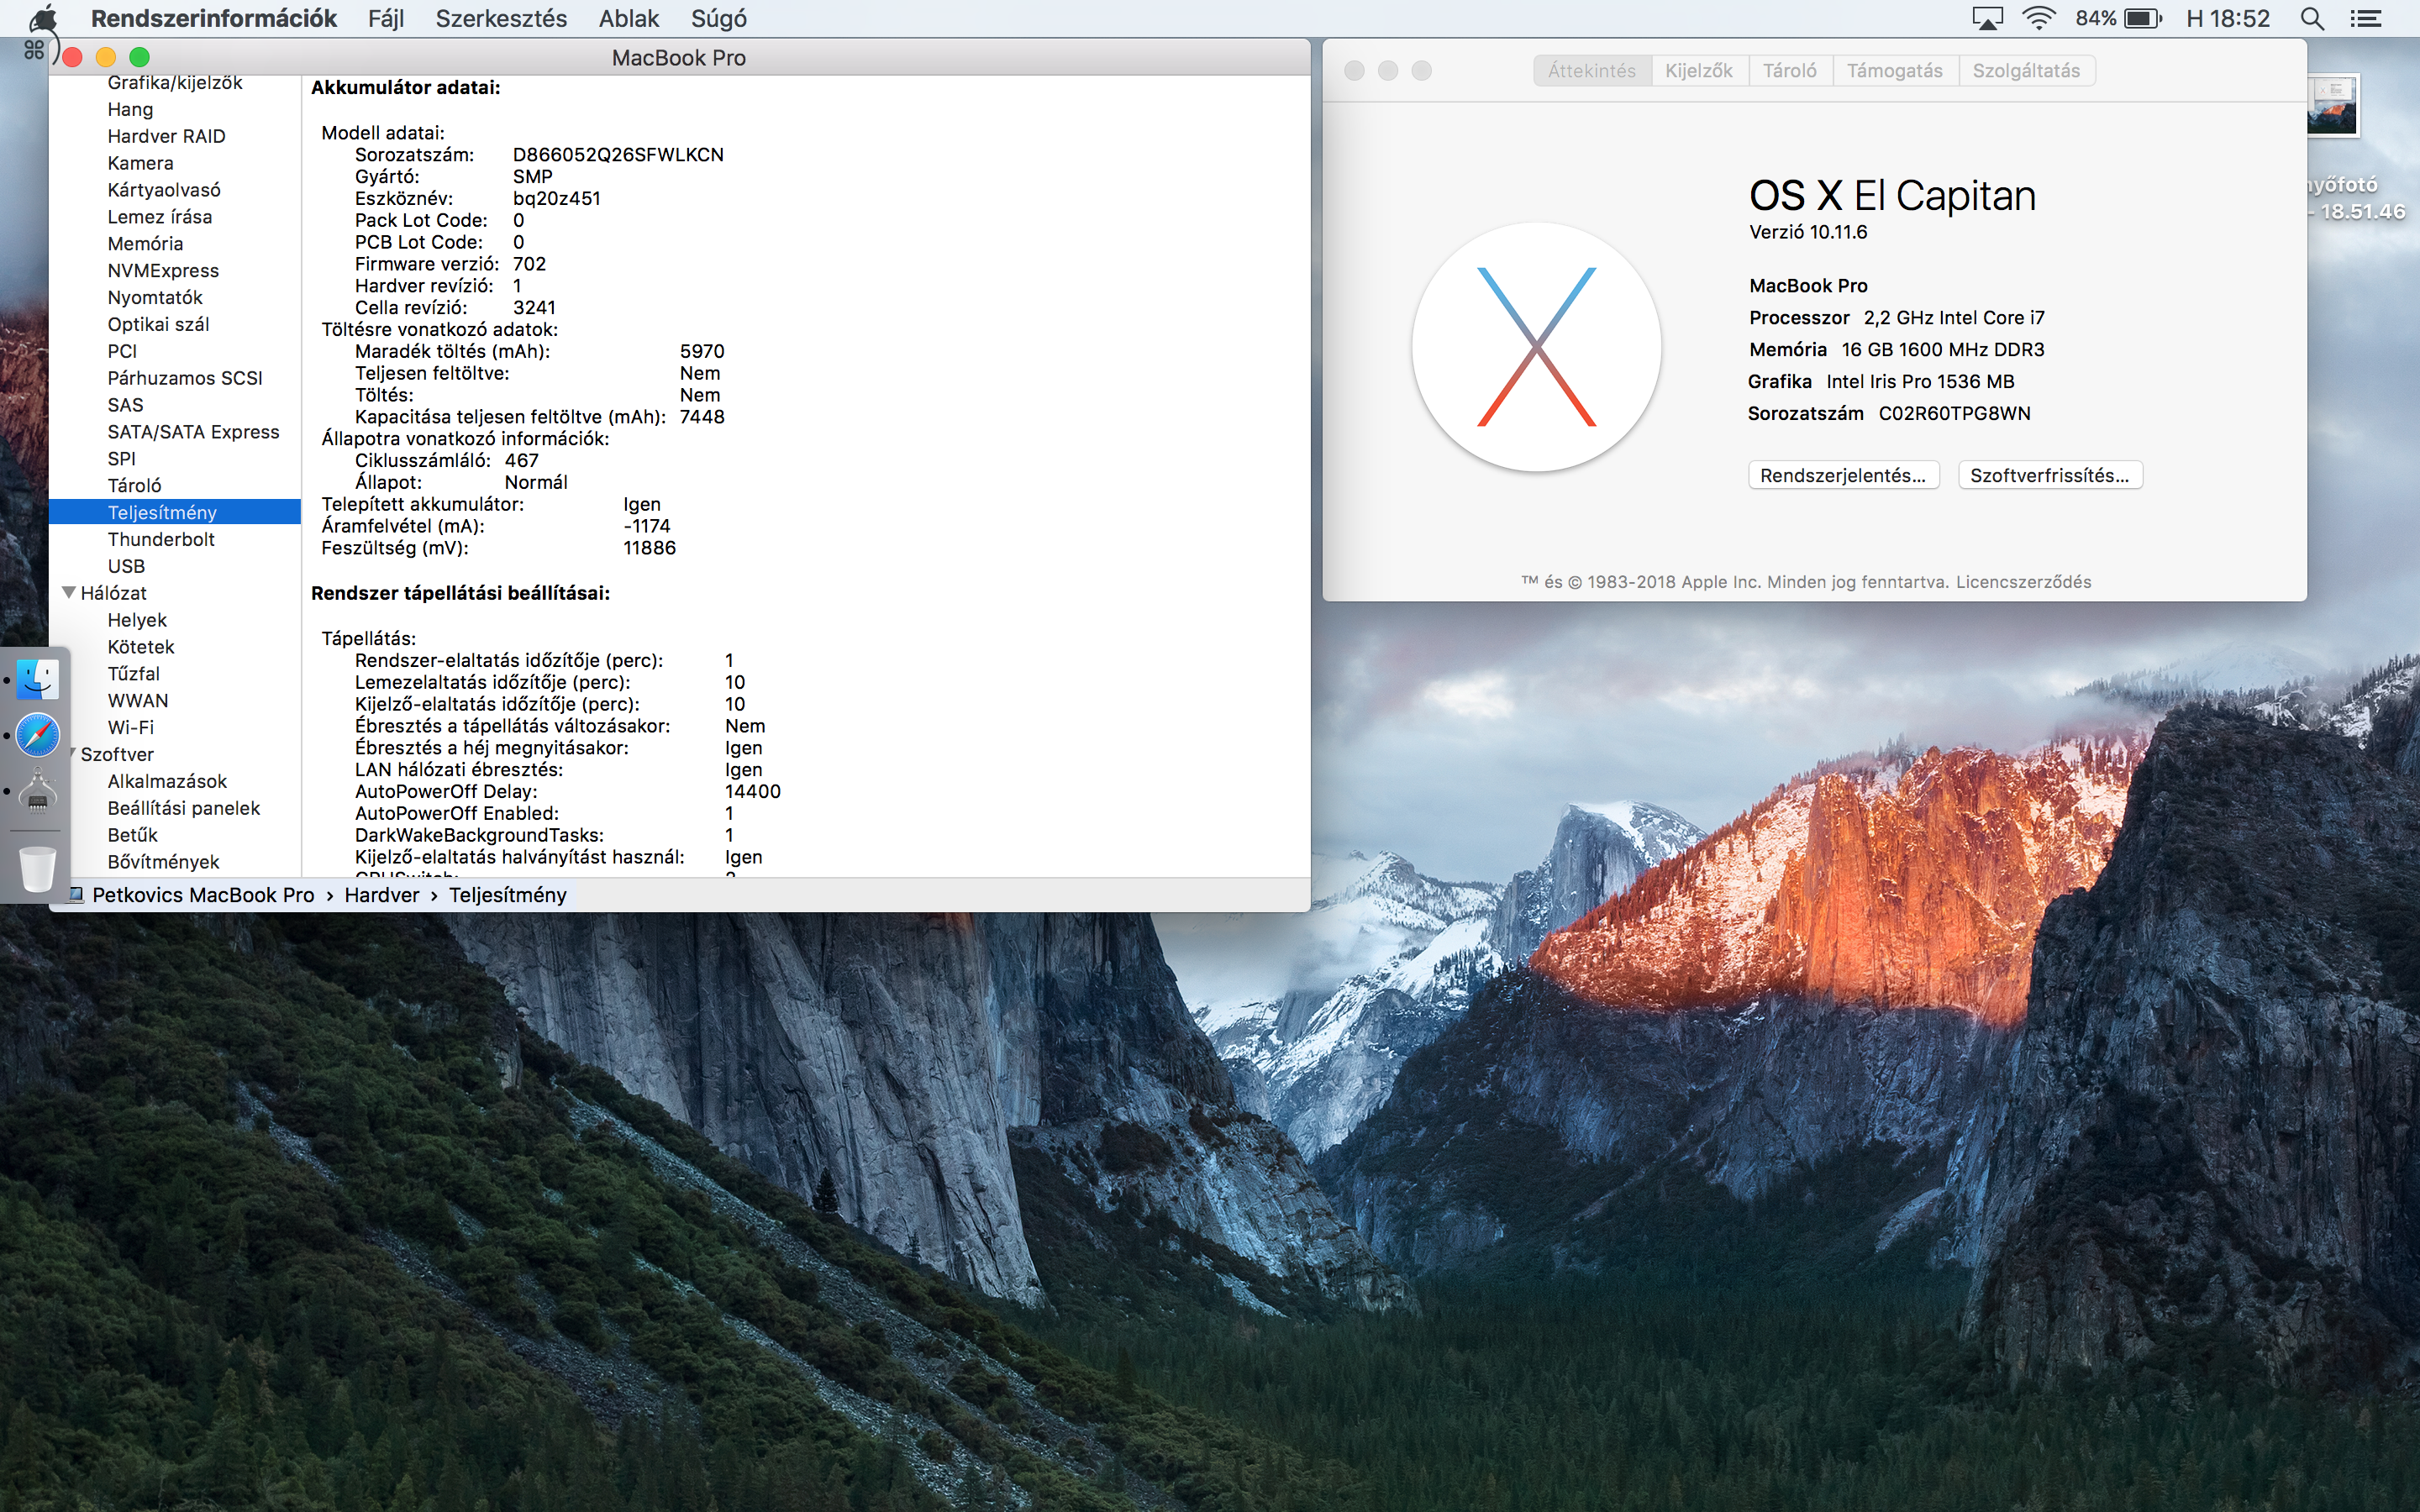
Task: Open the screenshot file thumbnail on desktop
Action: [x=2334, y=105]
